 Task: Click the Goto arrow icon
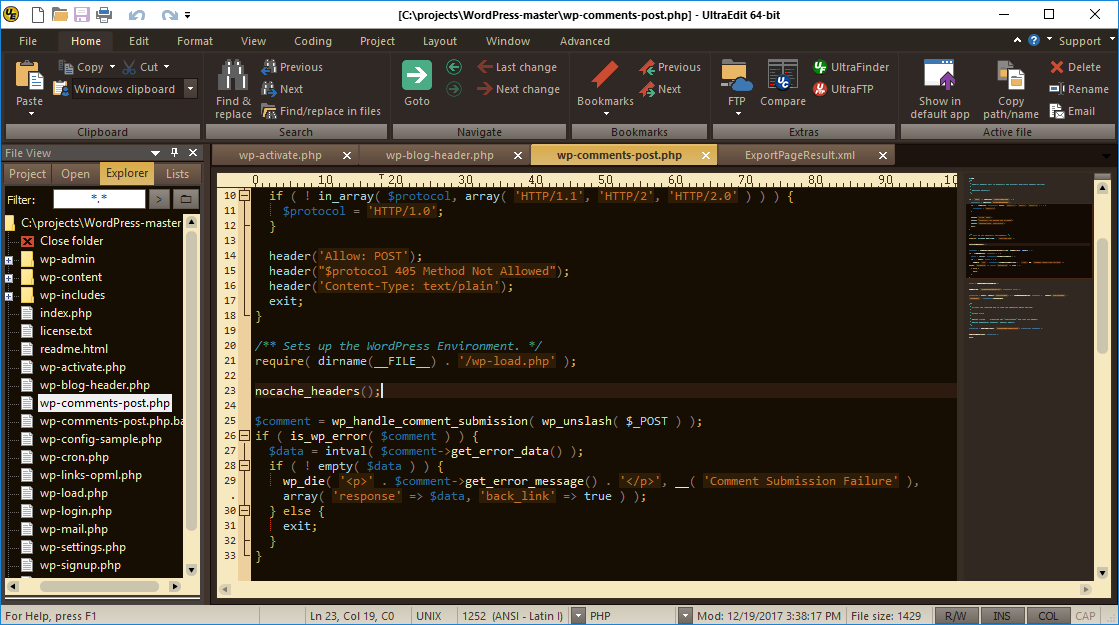(417, 76)
